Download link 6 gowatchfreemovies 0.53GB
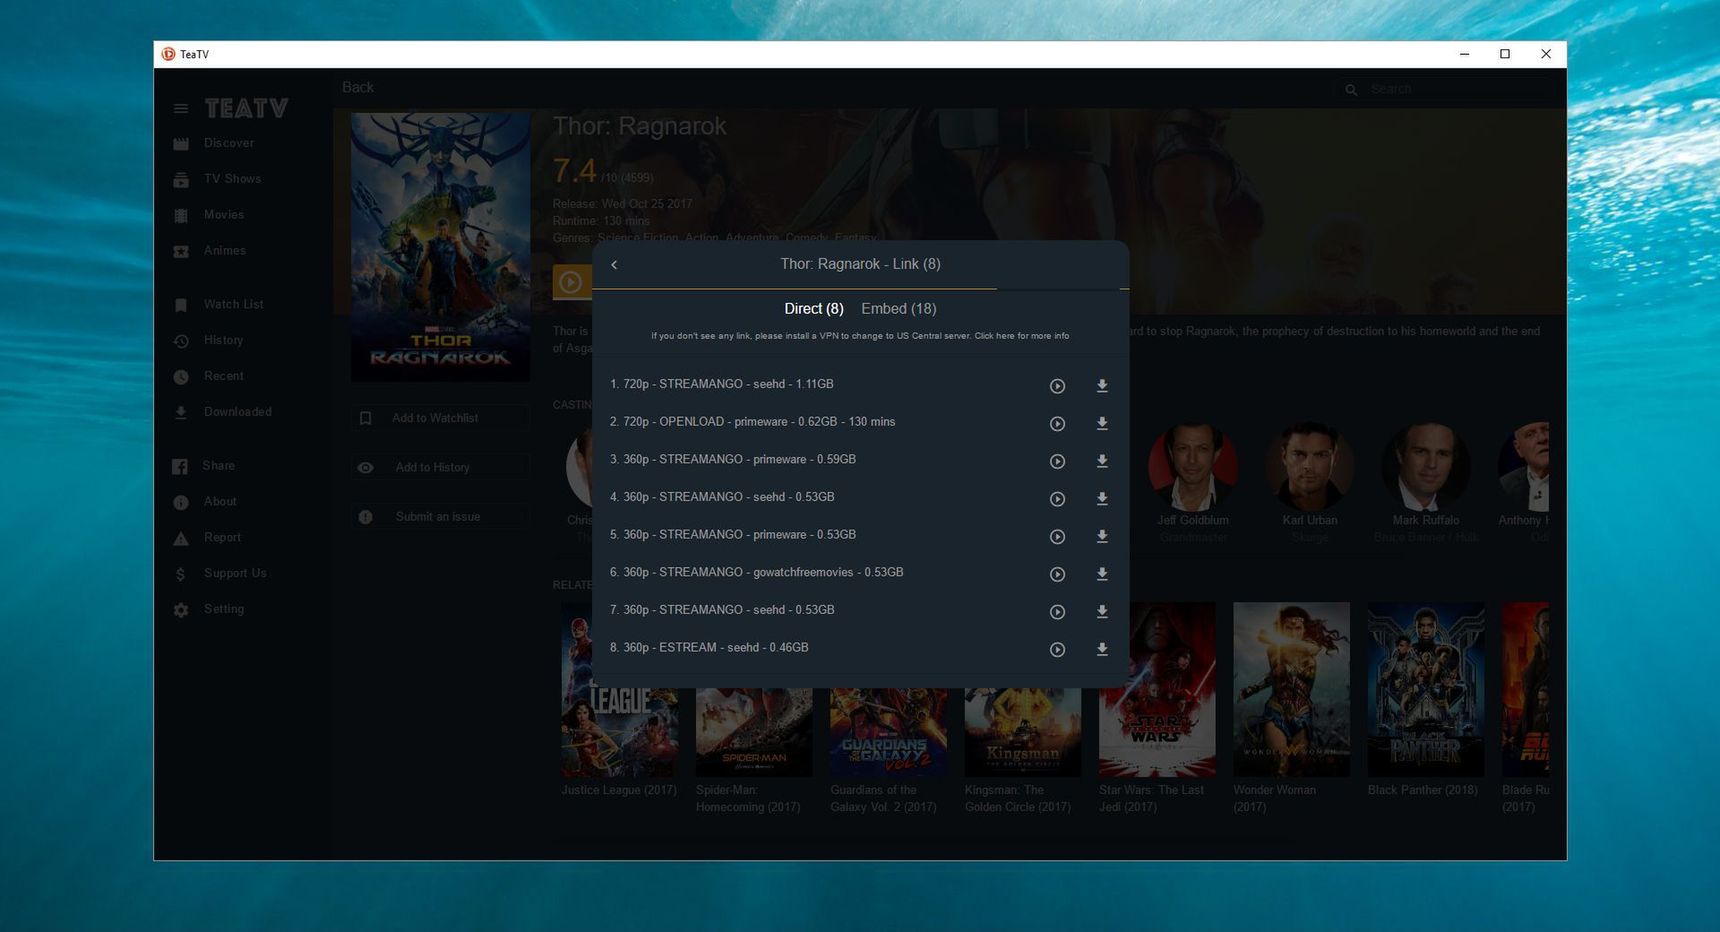1720x932 pixels. coord(1102,574)
